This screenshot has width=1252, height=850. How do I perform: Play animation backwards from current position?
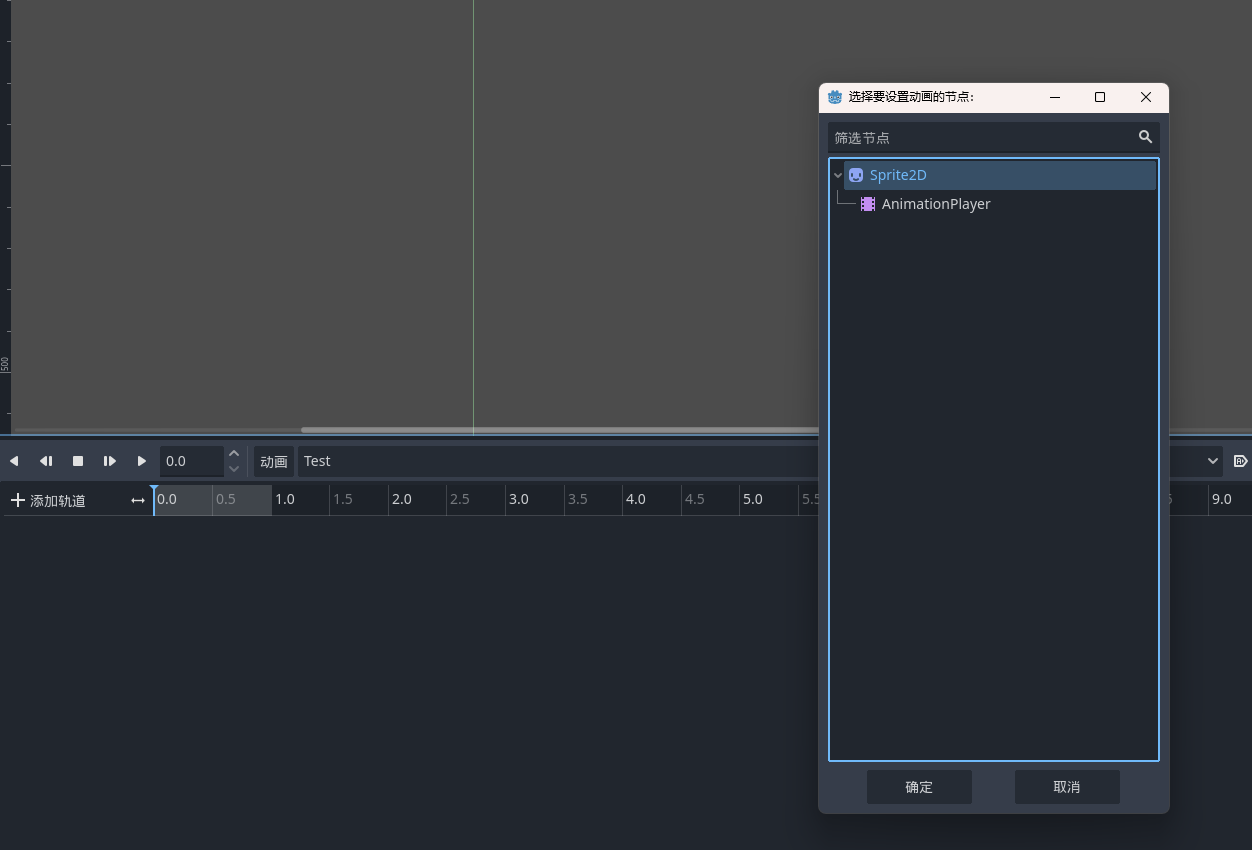tap(14, 461)
